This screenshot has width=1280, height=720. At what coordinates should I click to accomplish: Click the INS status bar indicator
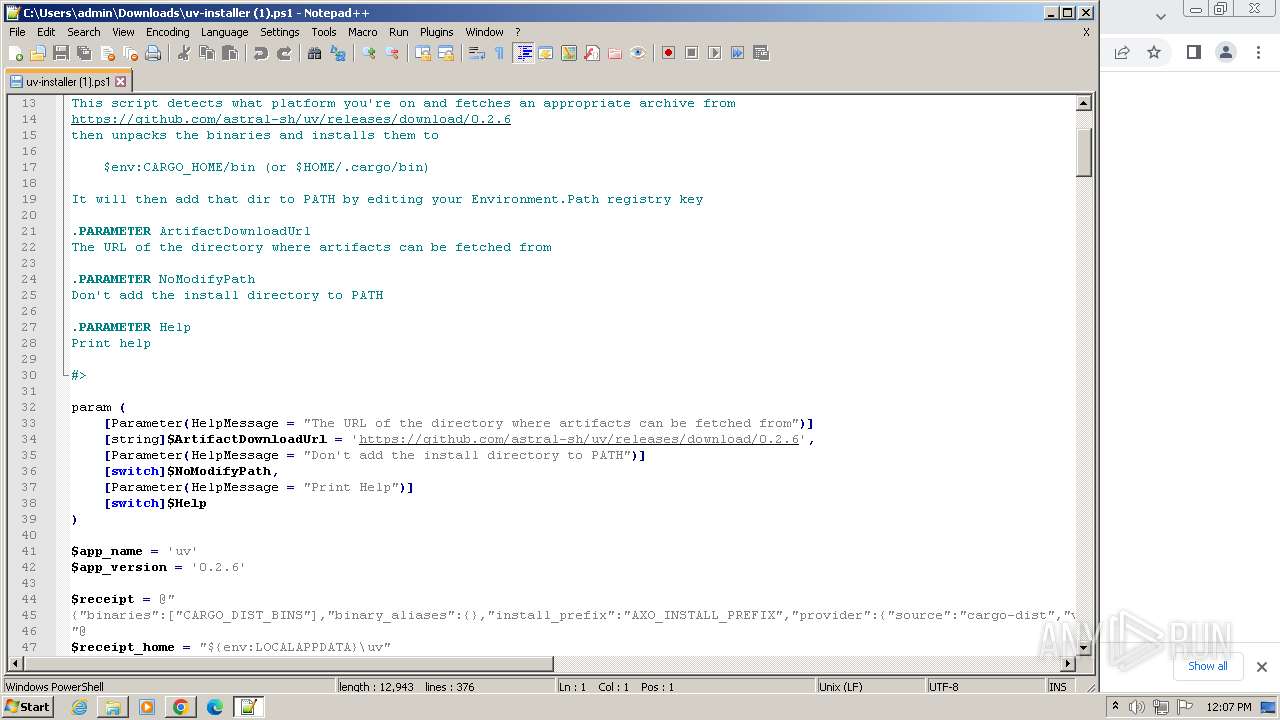pyautogui.click(x=1058, y=687)
